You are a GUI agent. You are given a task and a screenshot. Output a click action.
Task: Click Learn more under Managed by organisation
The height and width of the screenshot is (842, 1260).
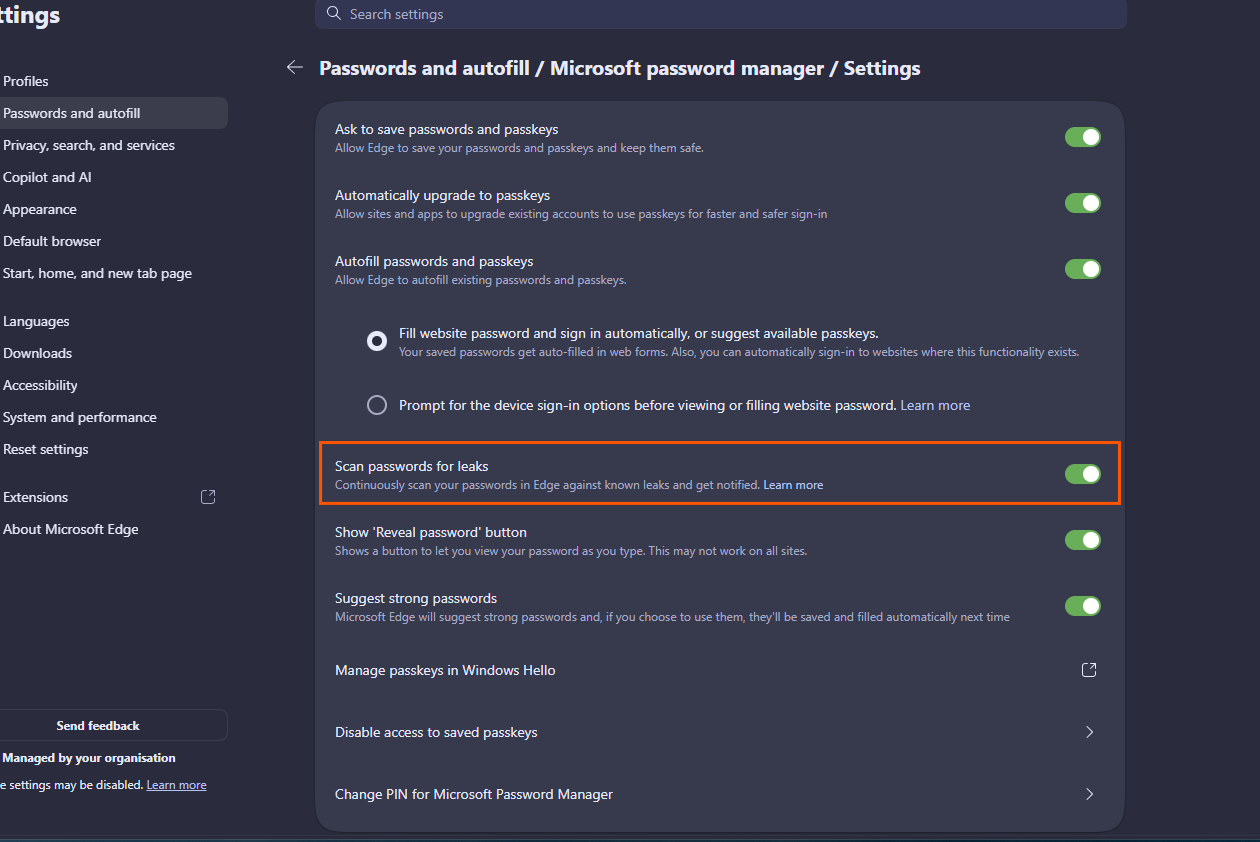pyautogui.click(x=176, y=785)
